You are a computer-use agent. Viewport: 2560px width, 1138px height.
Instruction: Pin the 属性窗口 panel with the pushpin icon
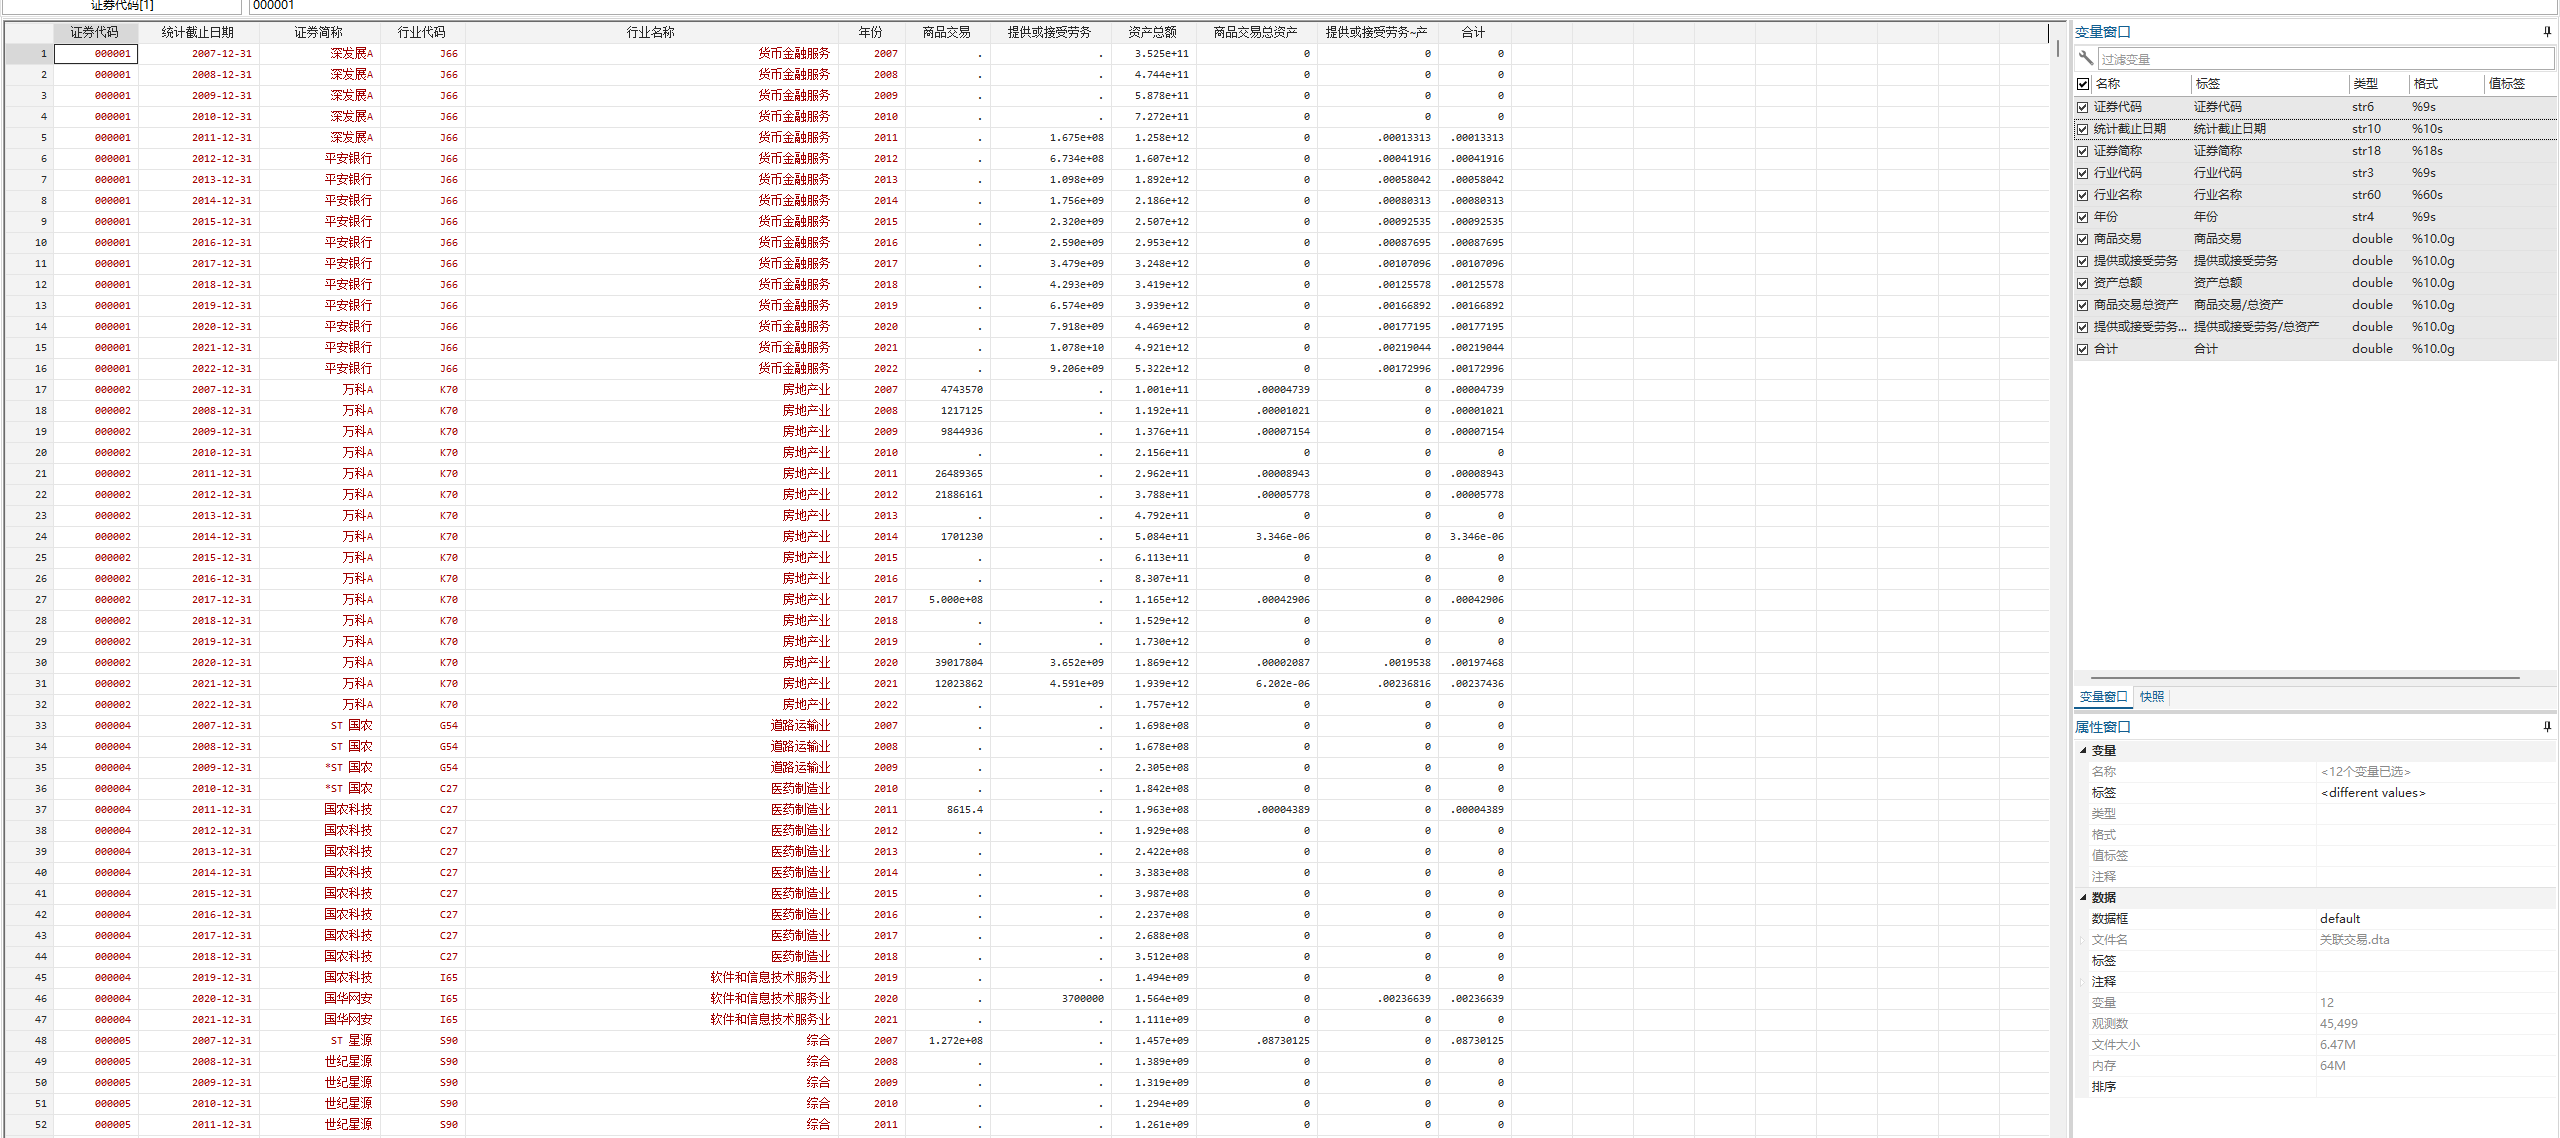pyautogui.click(x=2547, y=727)
